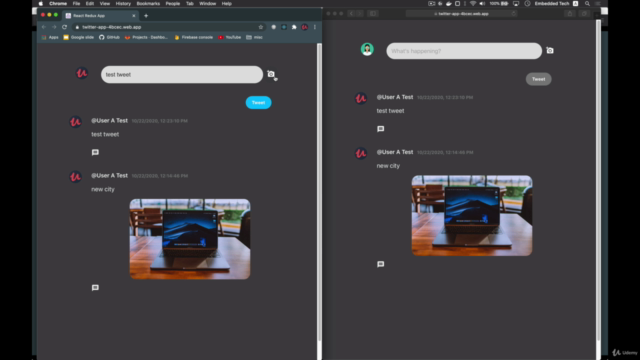Click the volume icon in menu bar
The width and height of the screenshot is (640, 360).
tap(482, 4)
